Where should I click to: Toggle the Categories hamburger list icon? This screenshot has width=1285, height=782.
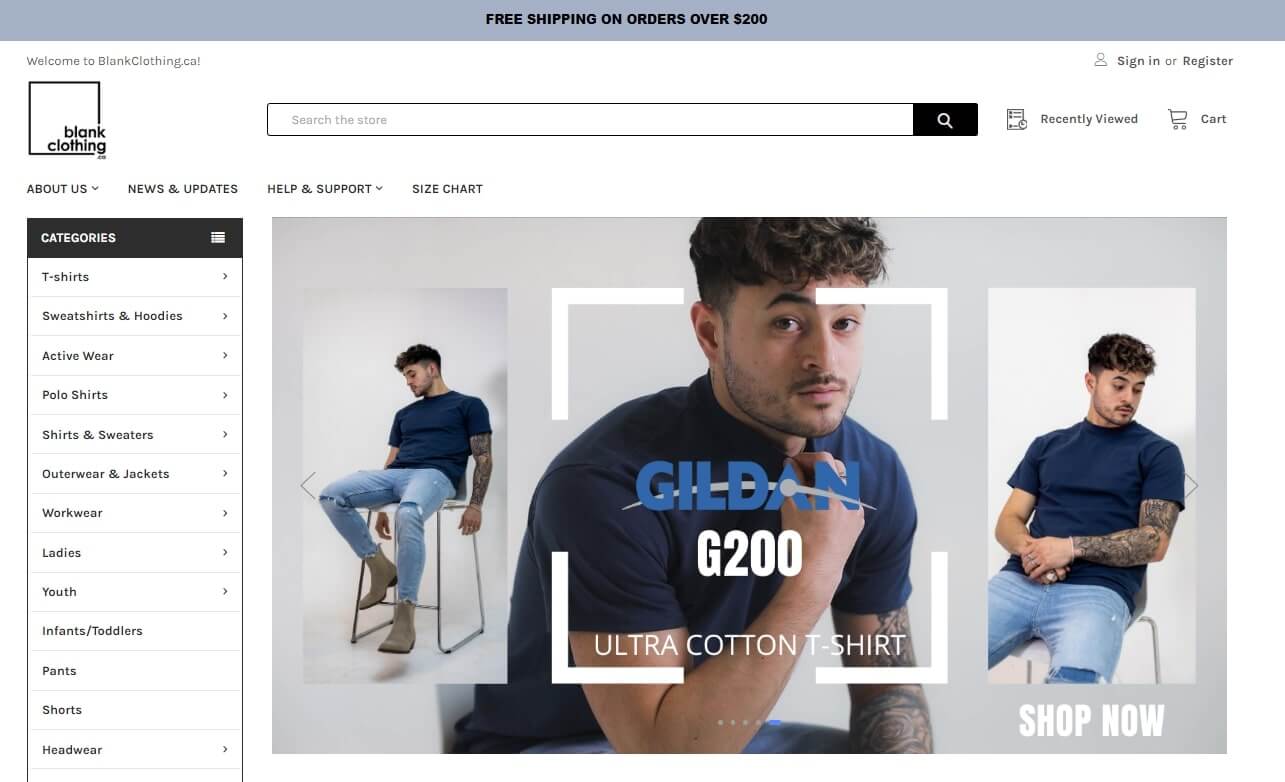coord(218,238)
